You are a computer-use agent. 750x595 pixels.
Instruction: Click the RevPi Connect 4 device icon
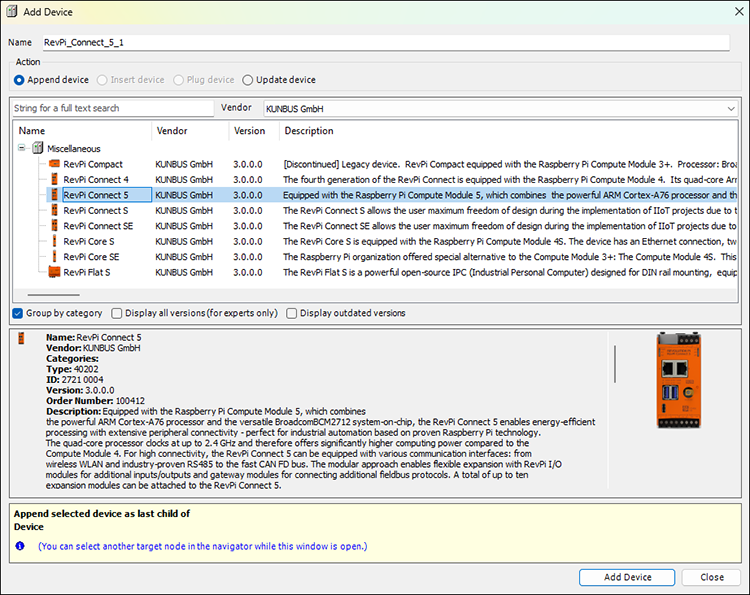[55, 179]
